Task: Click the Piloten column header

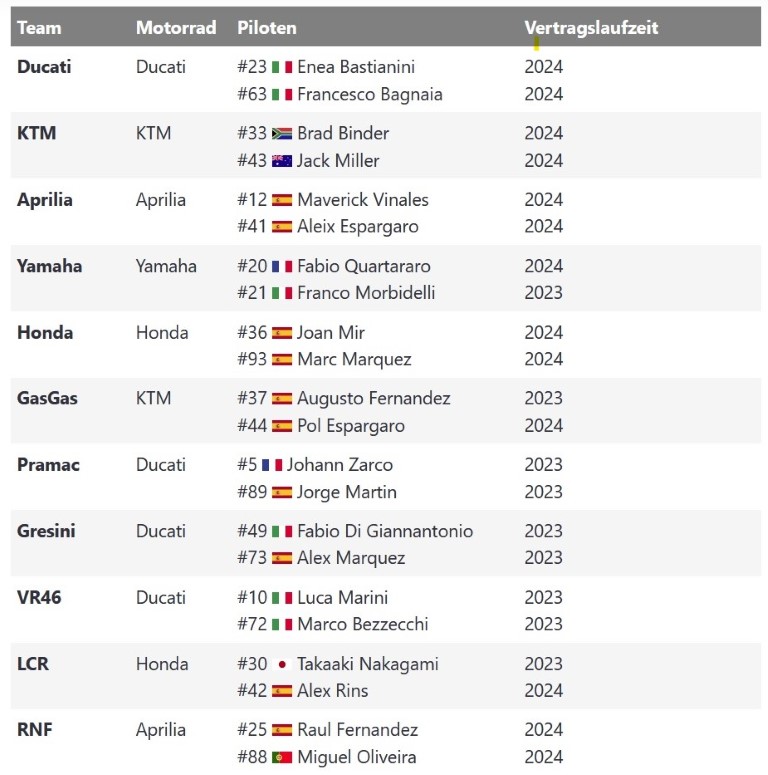Action: 267,28
